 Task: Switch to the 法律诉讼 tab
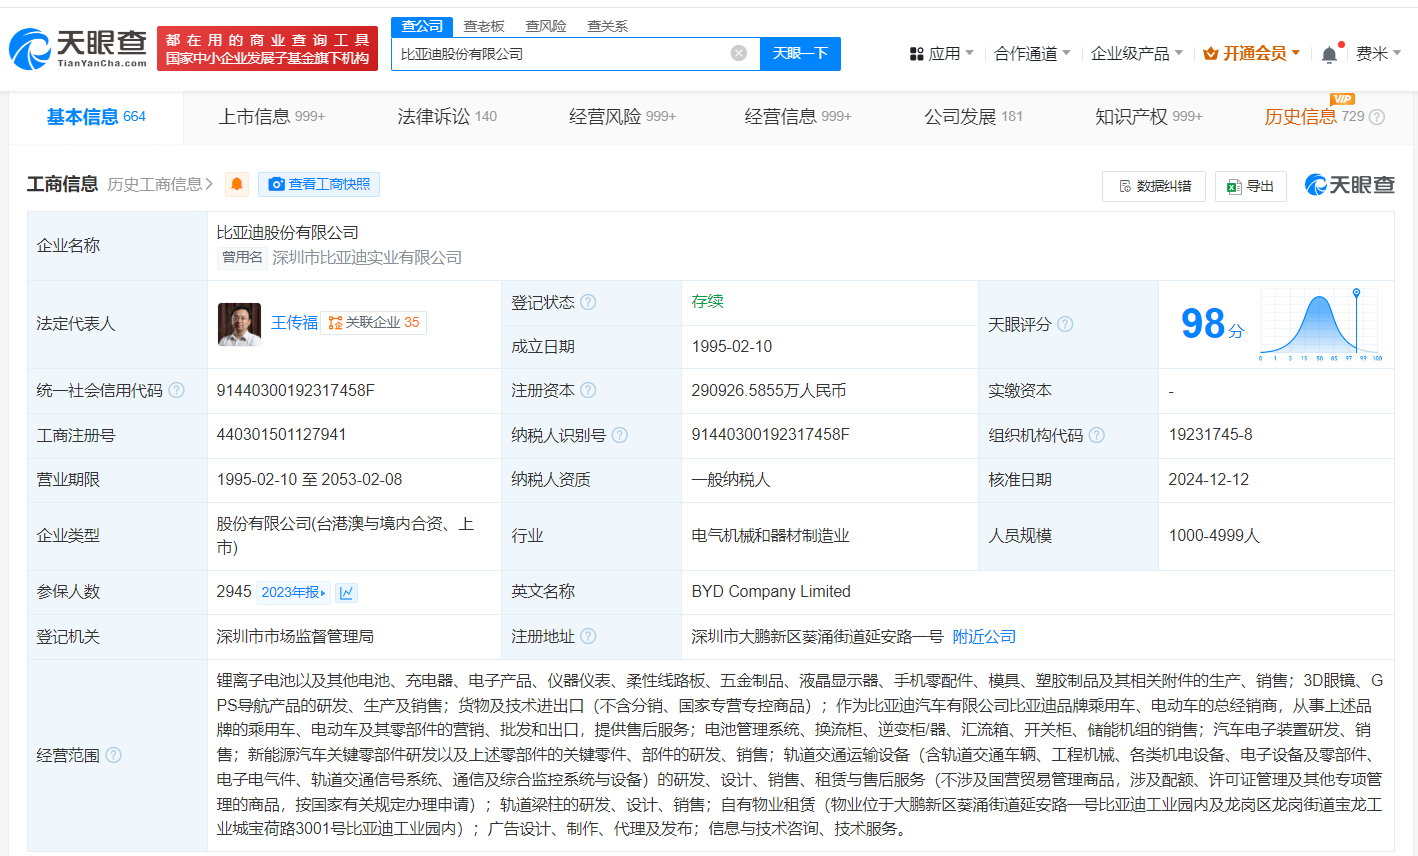[x=446, y=117]
